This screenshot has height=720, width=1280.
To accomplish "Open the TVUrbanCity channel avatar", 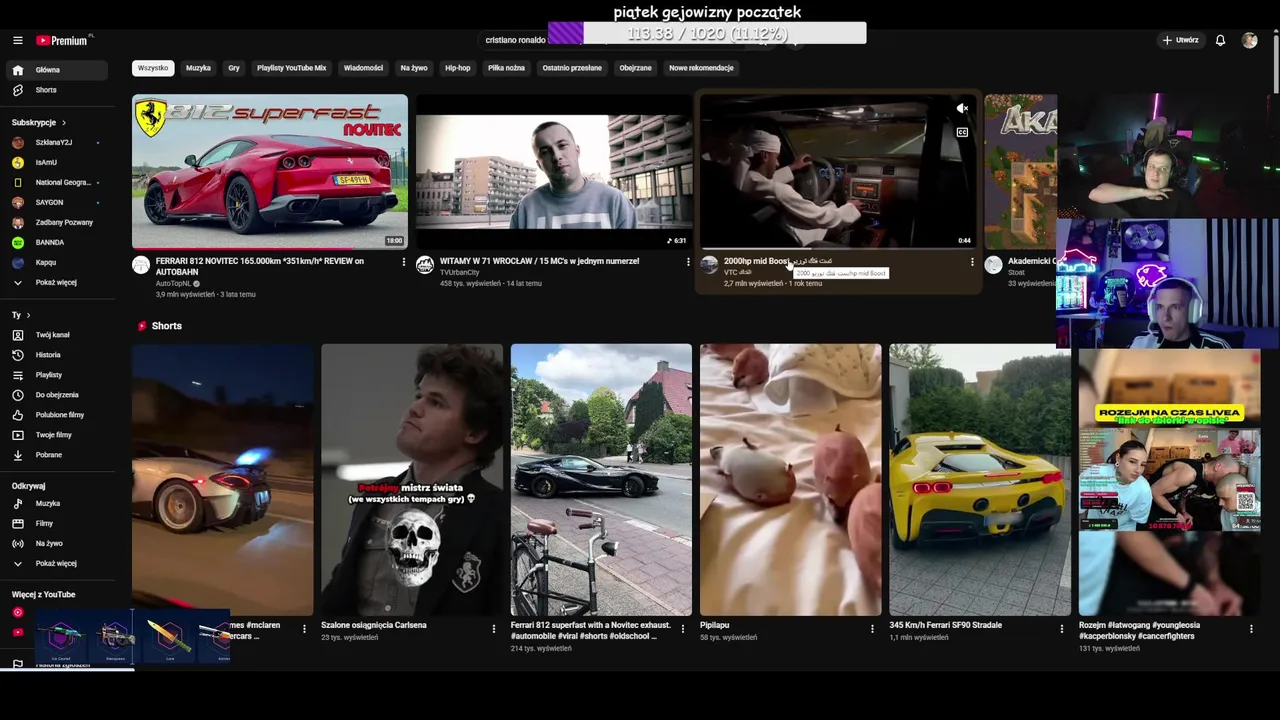I will tap(425, 265).
